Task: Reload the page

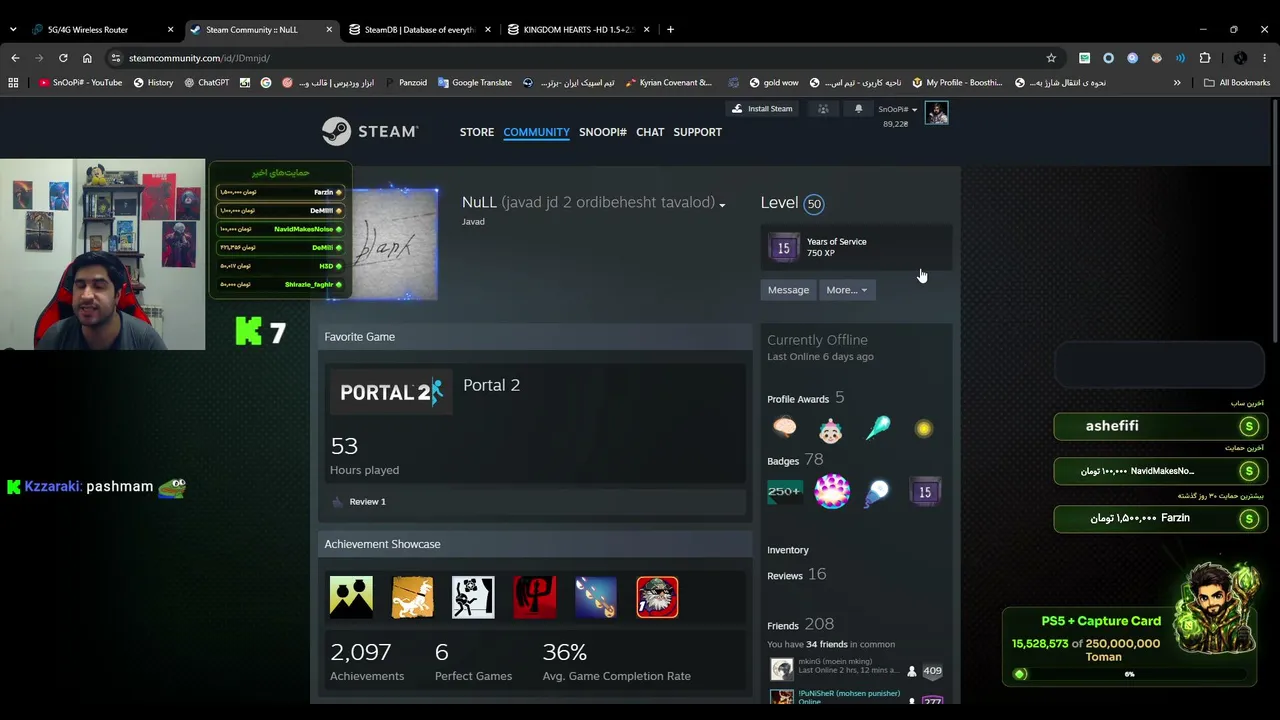Action: [63, 58]
